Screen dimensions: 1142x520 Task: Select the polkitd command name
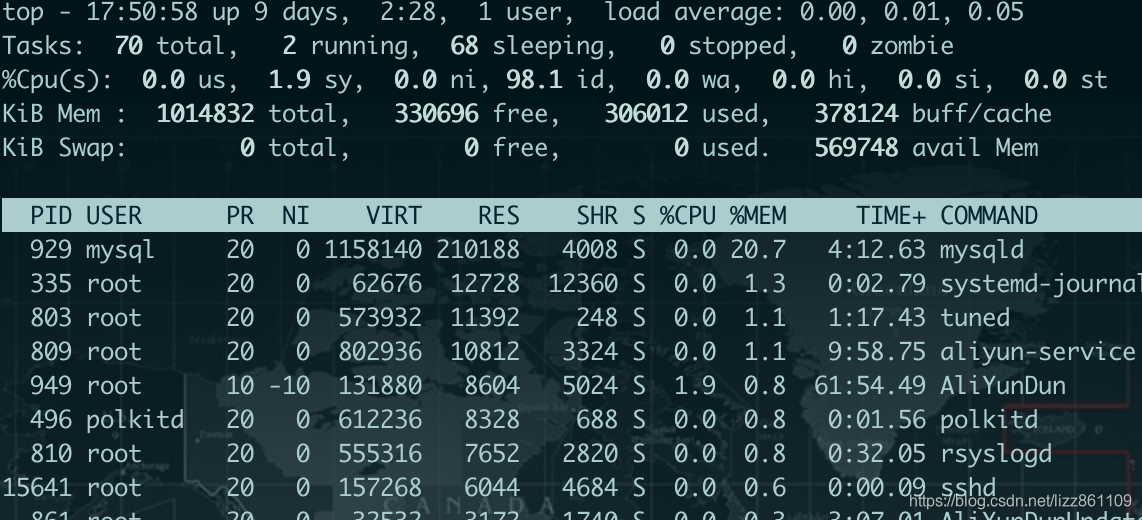click(x=989, y=420)
